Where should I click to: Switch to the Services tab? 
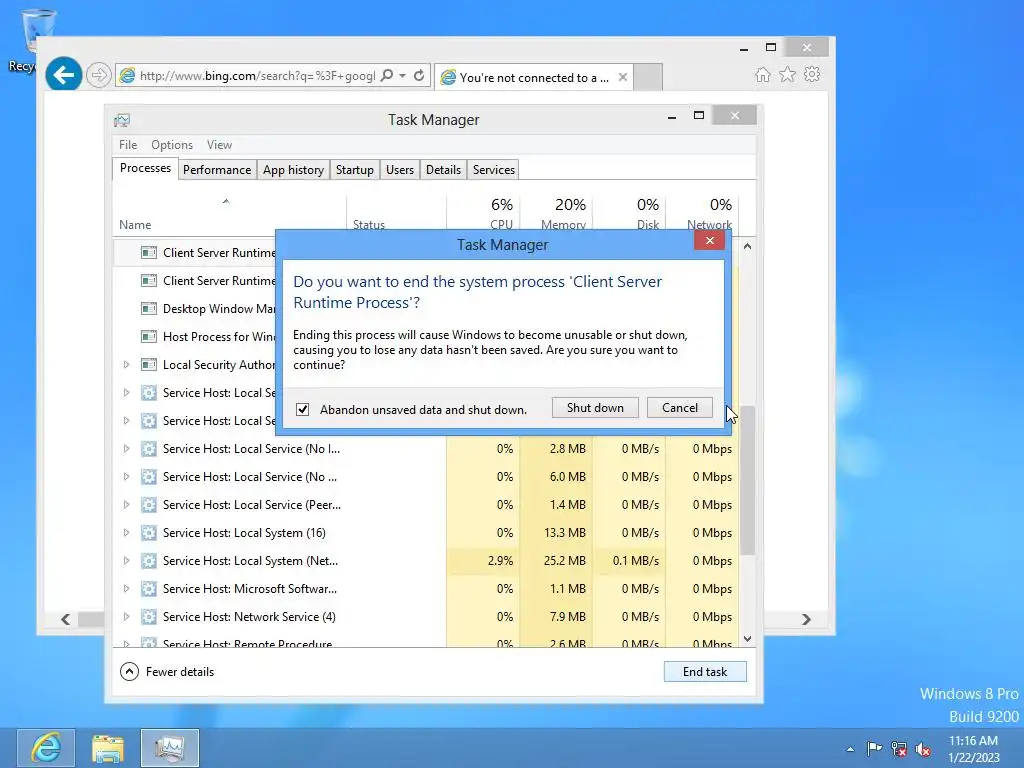click(494, 170)
